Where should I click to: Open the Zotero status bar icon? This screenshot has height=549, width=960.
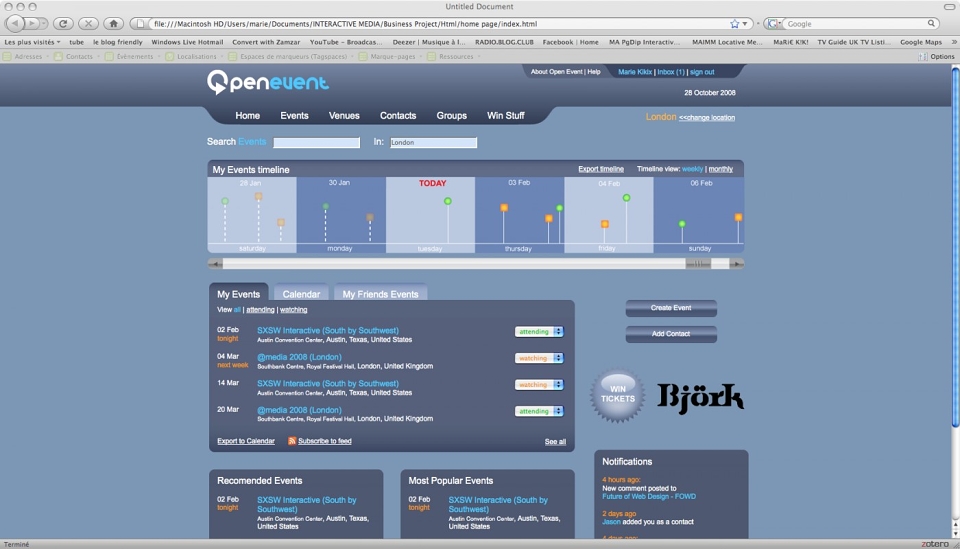tap(935, 544)
